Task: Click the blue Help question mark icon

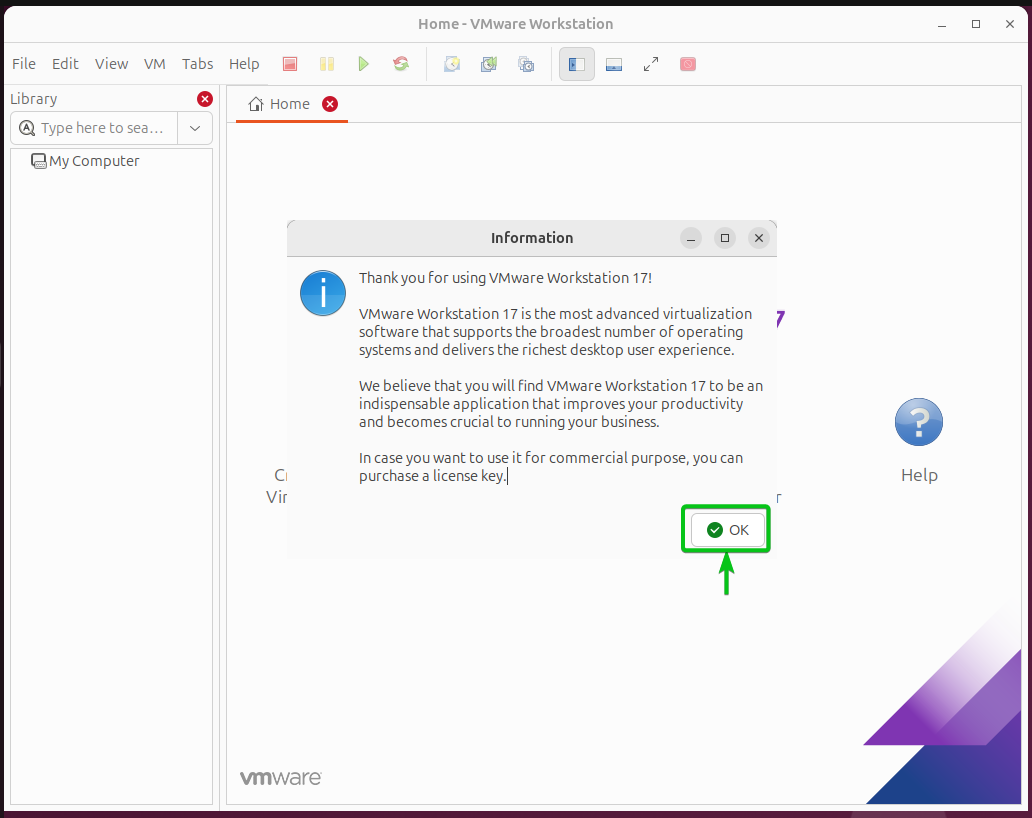Action: point(919,422)
